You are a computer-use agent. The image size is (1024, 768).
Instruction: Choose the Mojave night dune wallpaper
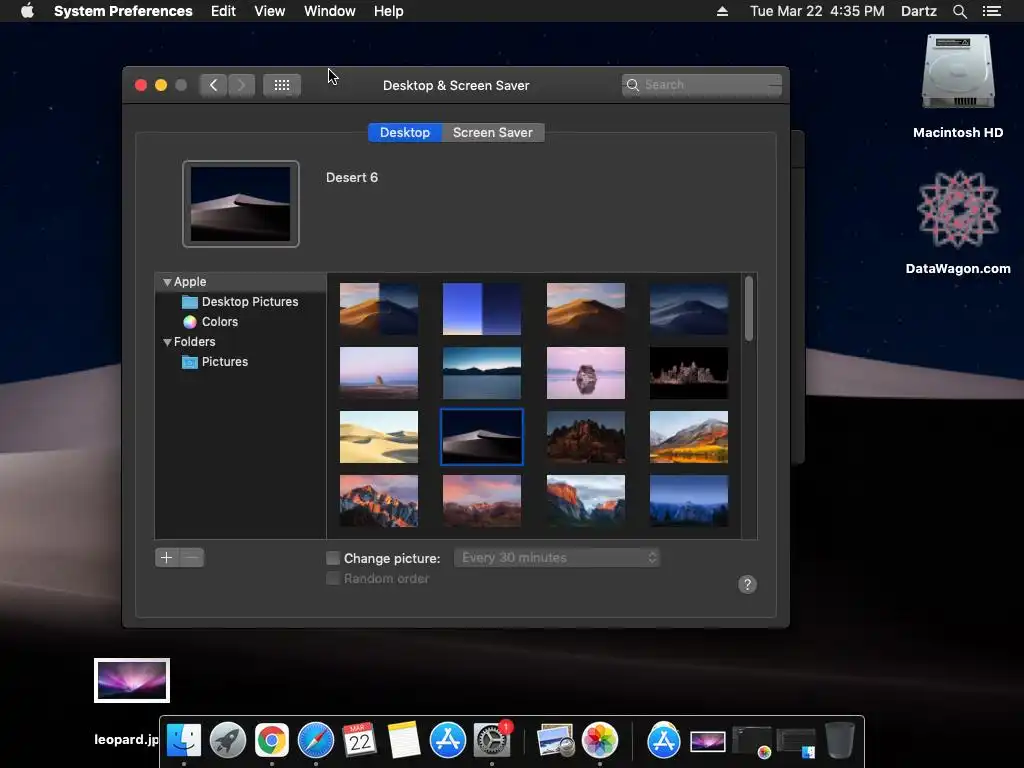tap(689, 309)
